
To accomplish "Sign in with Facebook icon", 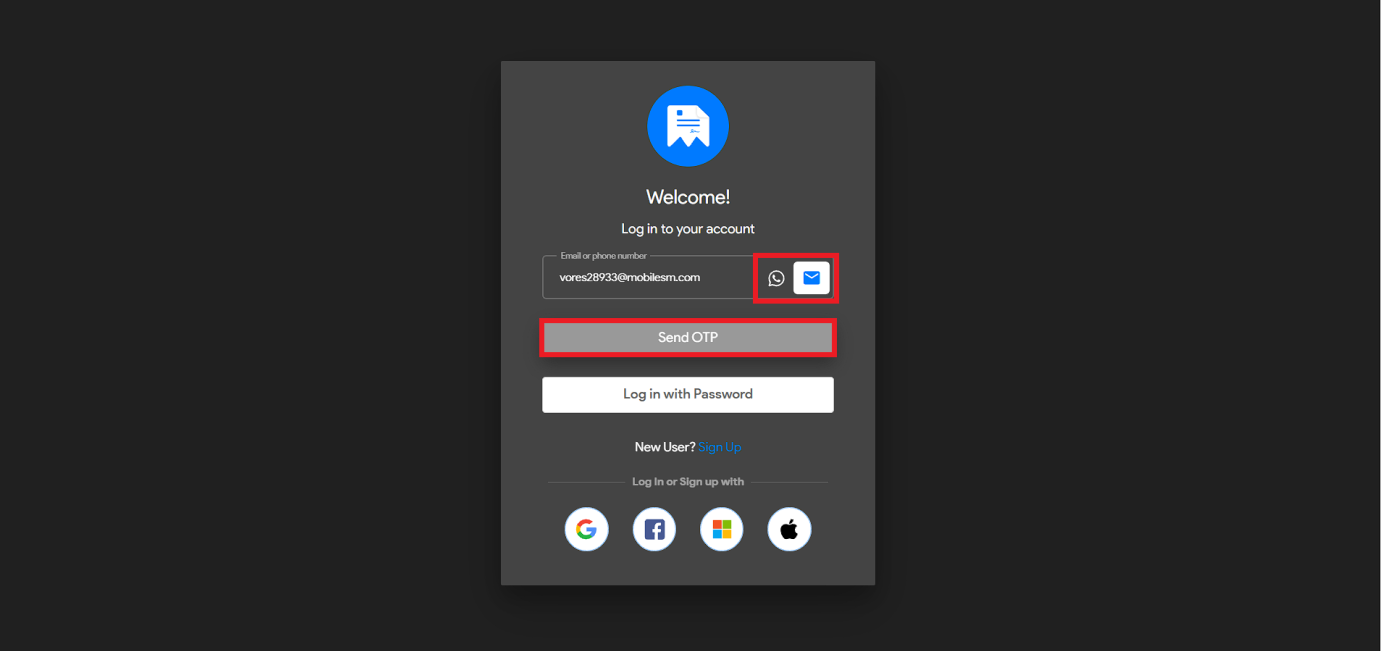I will (654, 529).
